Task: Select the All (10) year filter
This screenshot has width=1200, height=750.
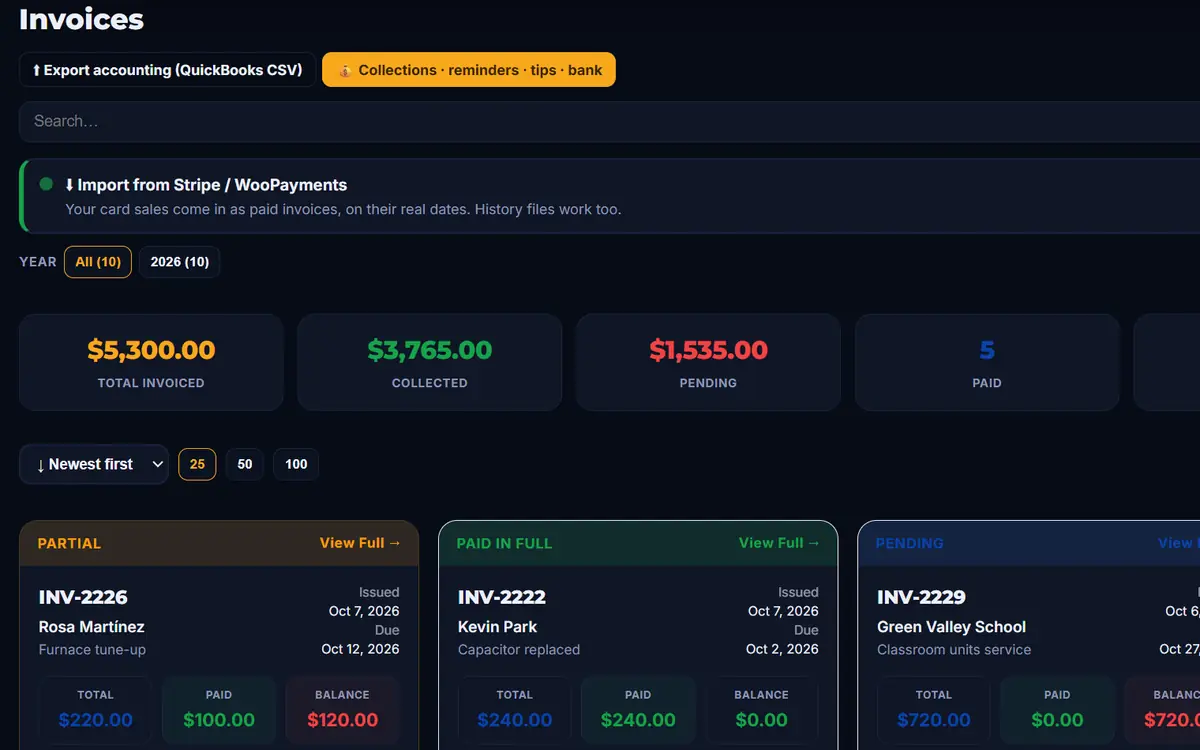Action: click(98, 262)
